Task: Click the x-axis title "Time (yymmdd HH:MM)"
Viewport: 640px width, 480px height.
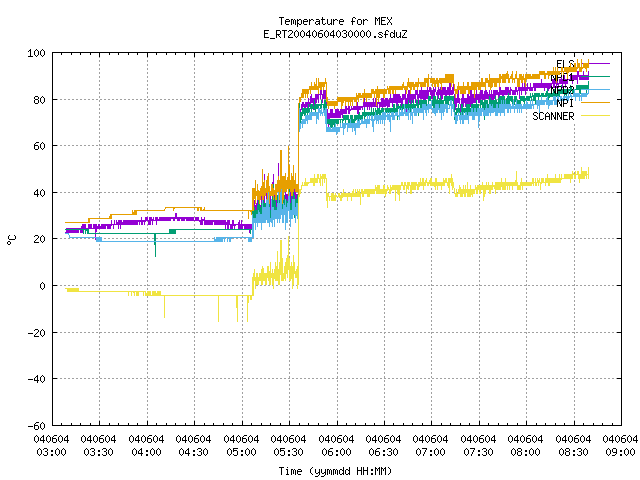Action: [x=335, y=471]
